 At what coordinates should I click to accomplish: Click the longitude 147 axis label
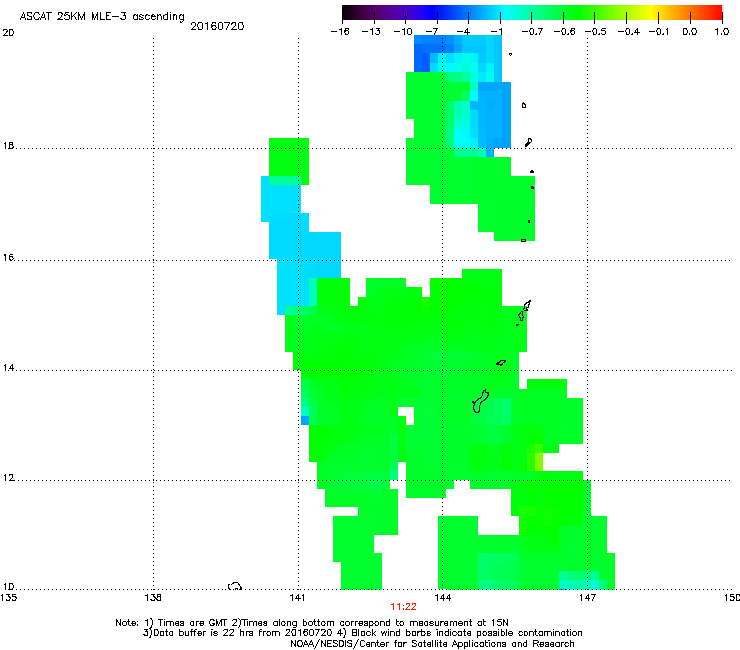[587, 598]
